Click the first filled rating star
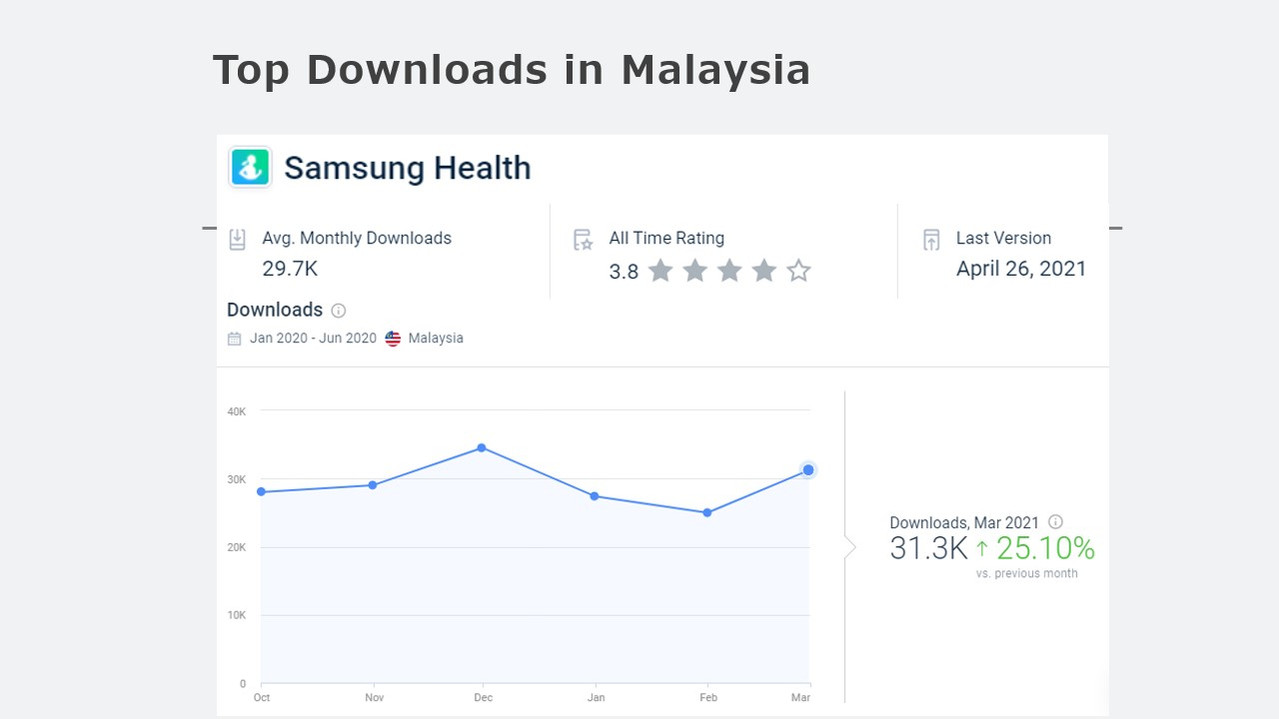The image size is (1279, 719). point(660,271)
